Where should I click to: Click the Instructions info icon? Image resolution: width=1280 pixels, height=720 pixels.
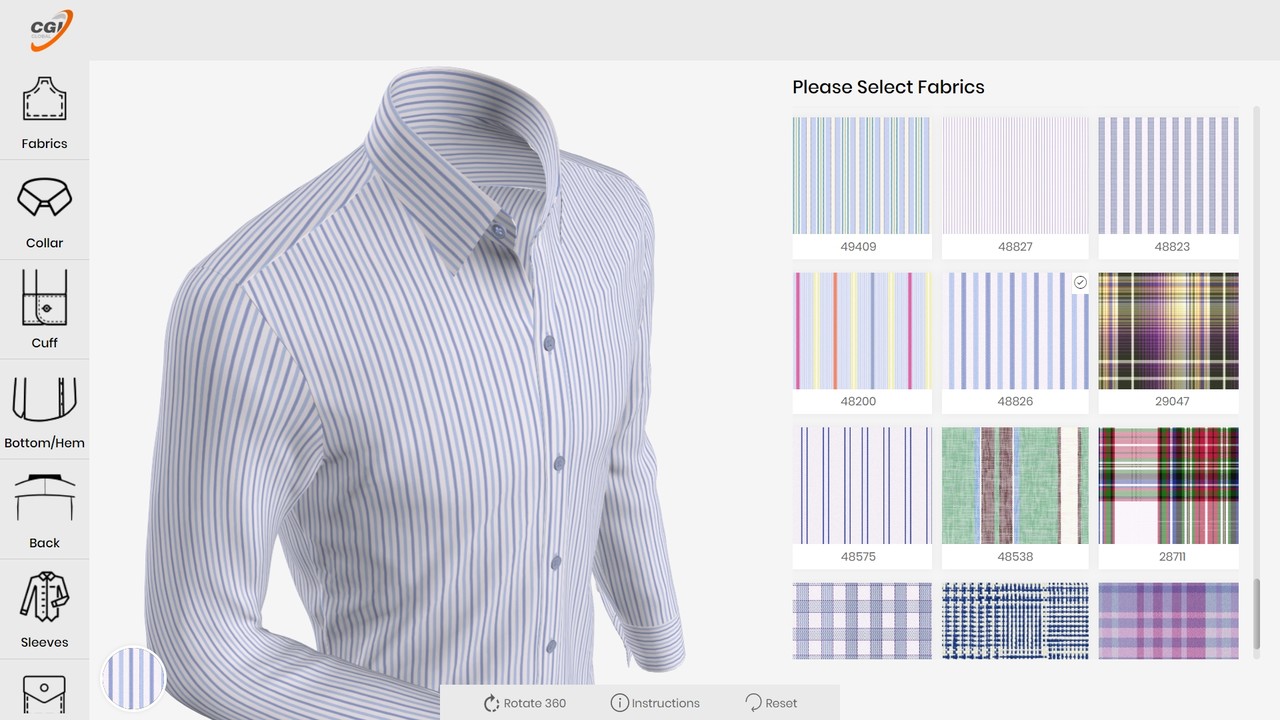(619, 703)
